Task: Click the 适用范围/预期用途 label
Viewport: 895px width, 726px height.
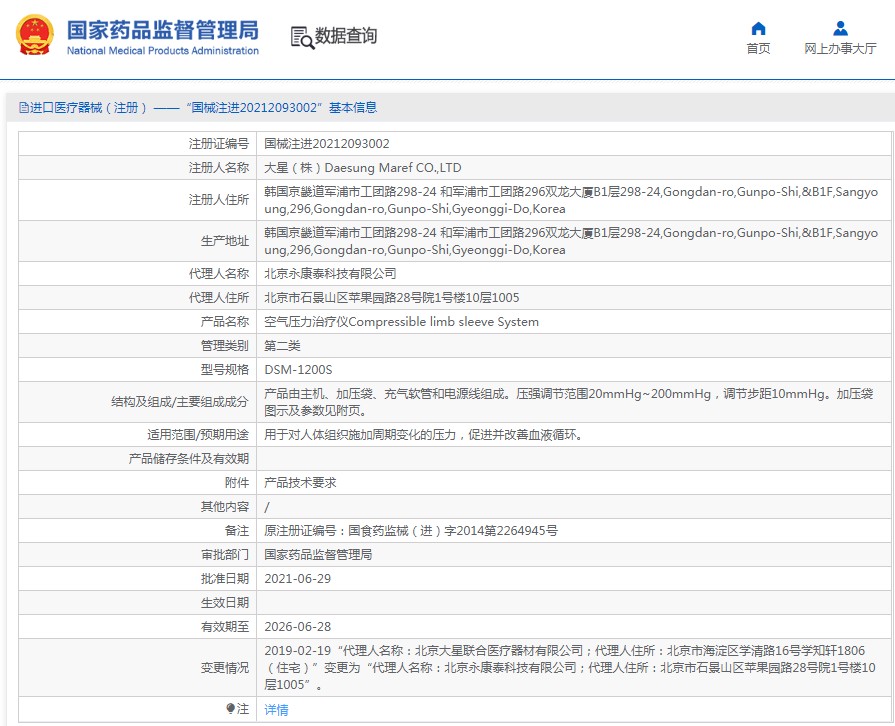Action: 198,435
